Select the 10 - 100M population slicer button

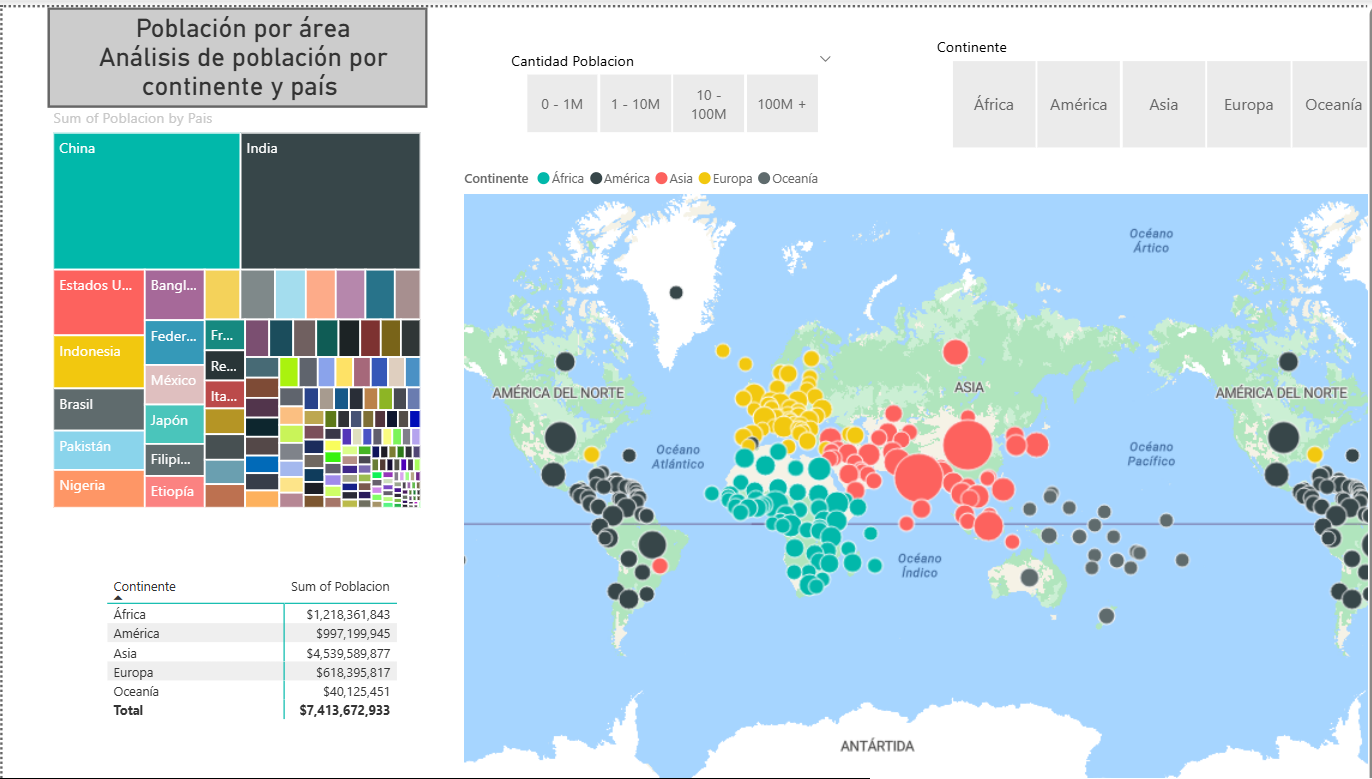708,104
